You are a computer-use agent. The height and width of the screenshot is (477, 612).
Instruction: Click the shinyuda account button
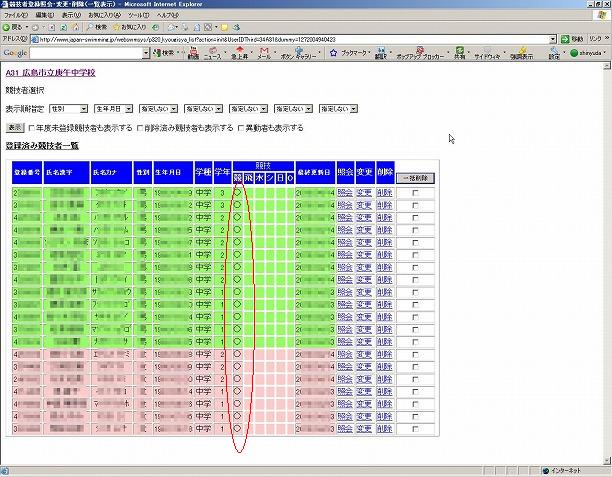pos(587,53)
